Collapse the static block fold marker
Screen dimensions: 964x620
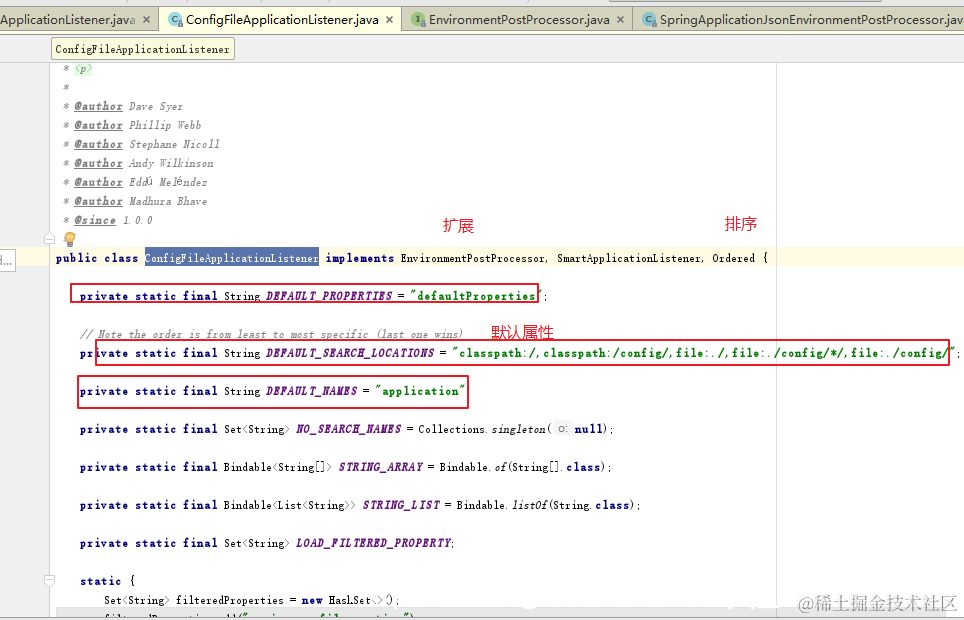pyautogui.click(x=50, y=580)
